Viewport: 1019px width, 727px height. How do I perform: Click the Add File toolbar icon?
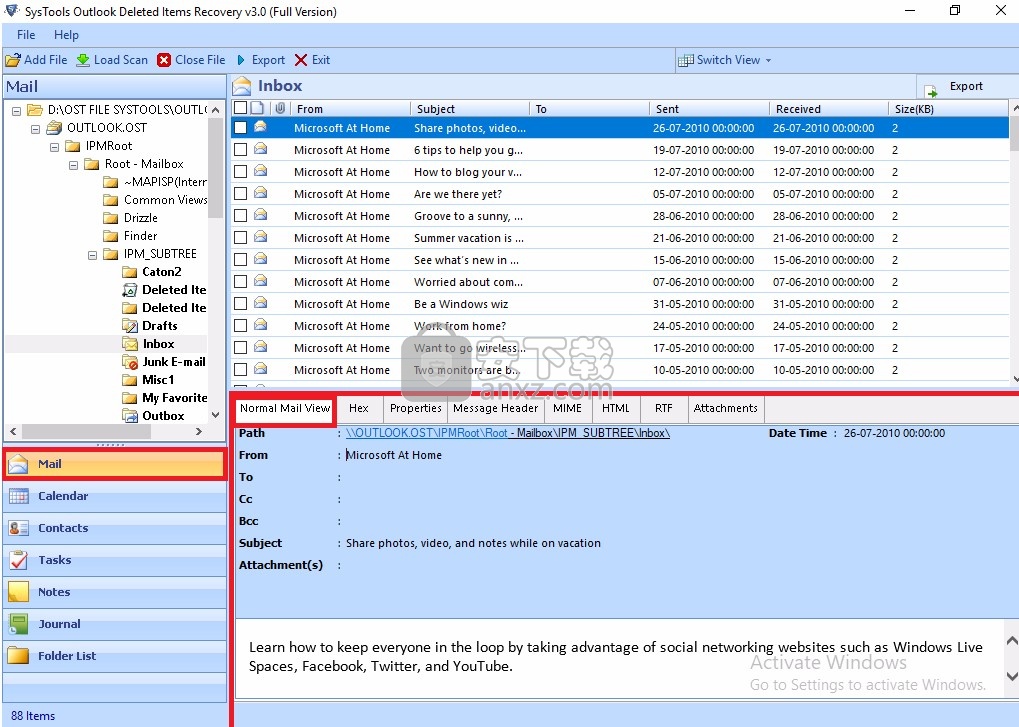click(x=13, y=60)
